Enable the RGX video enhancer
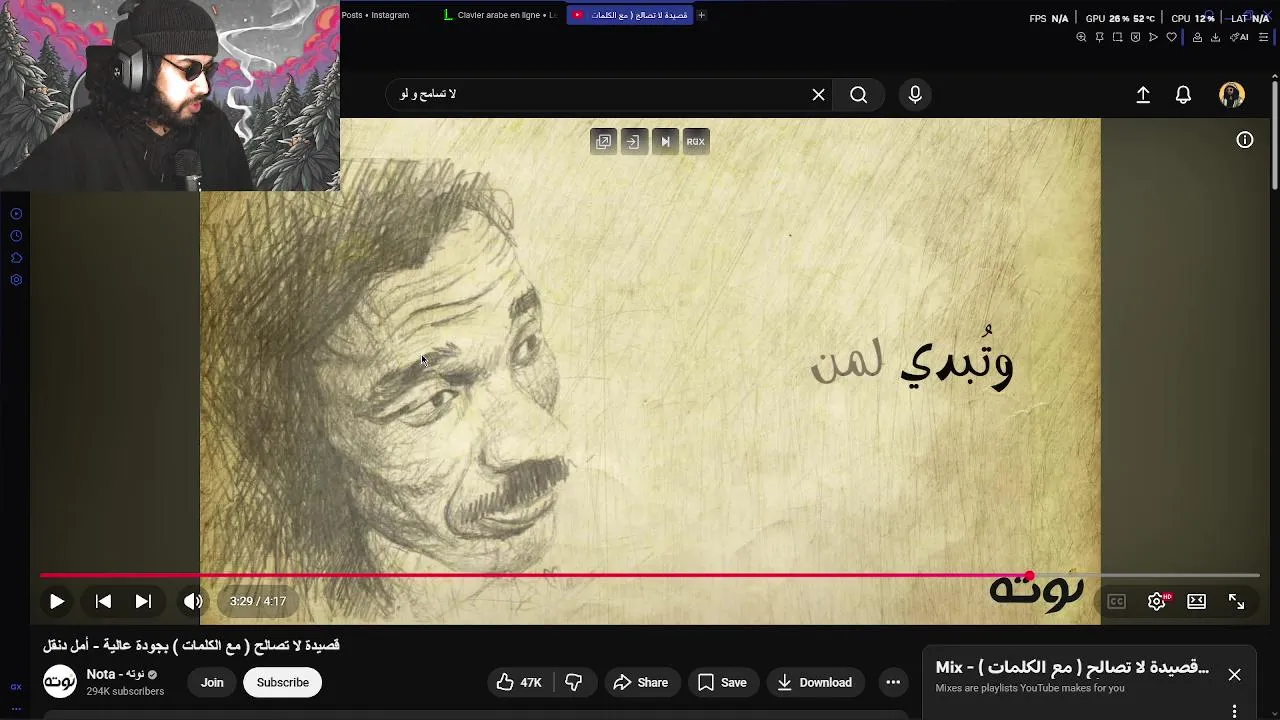Image resolution: width=1280 pixels, height=720 pixels. coord(696,141)
